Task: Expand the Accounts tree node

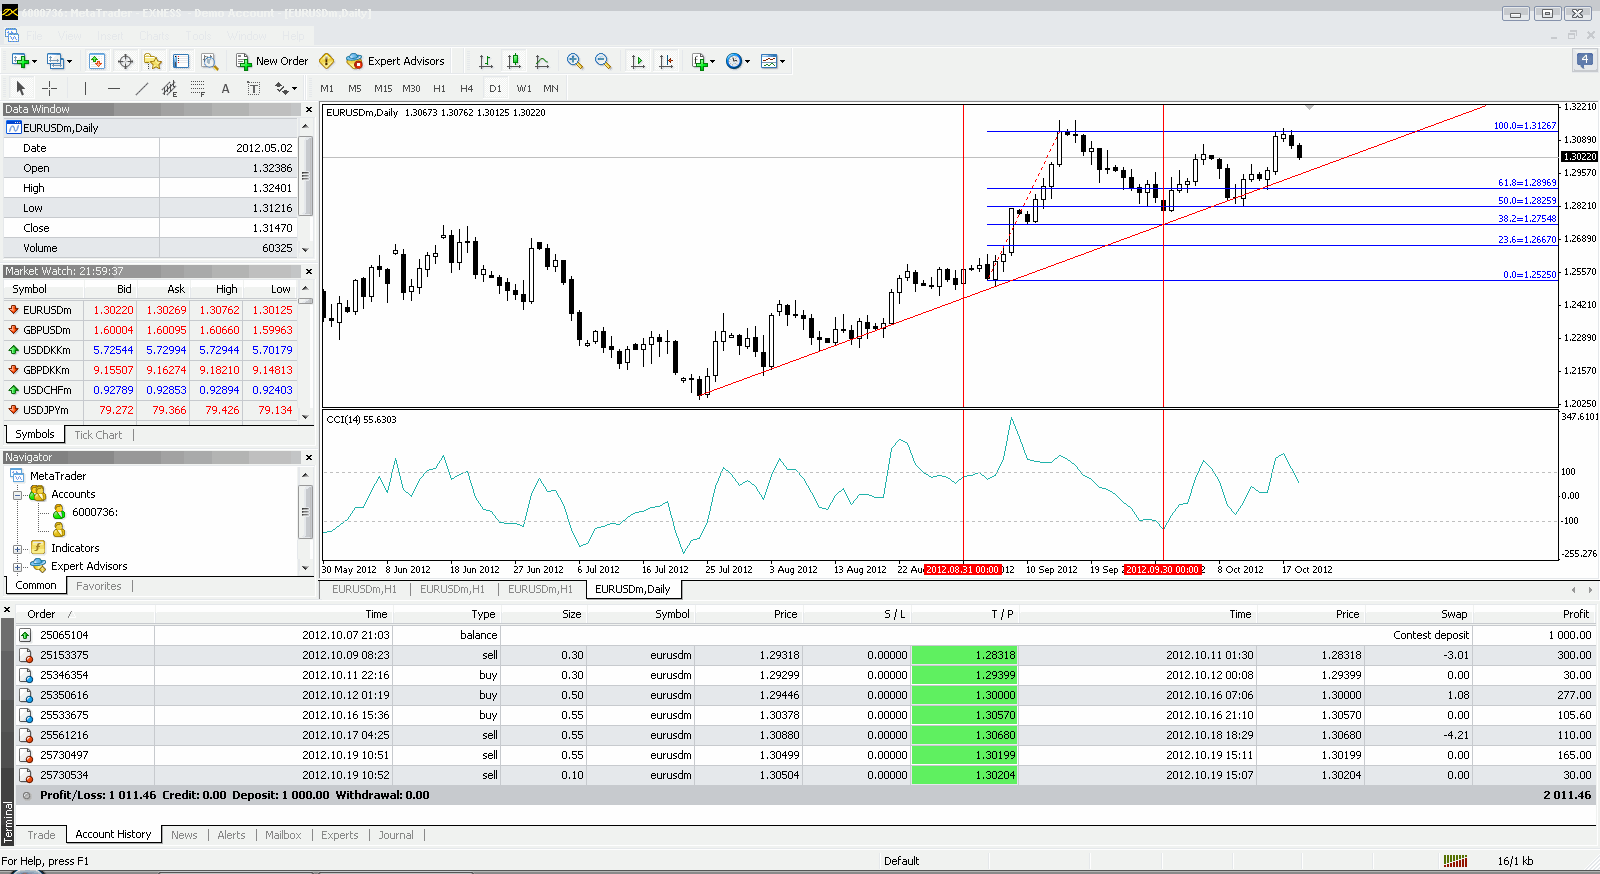Action: click(17, 495)
